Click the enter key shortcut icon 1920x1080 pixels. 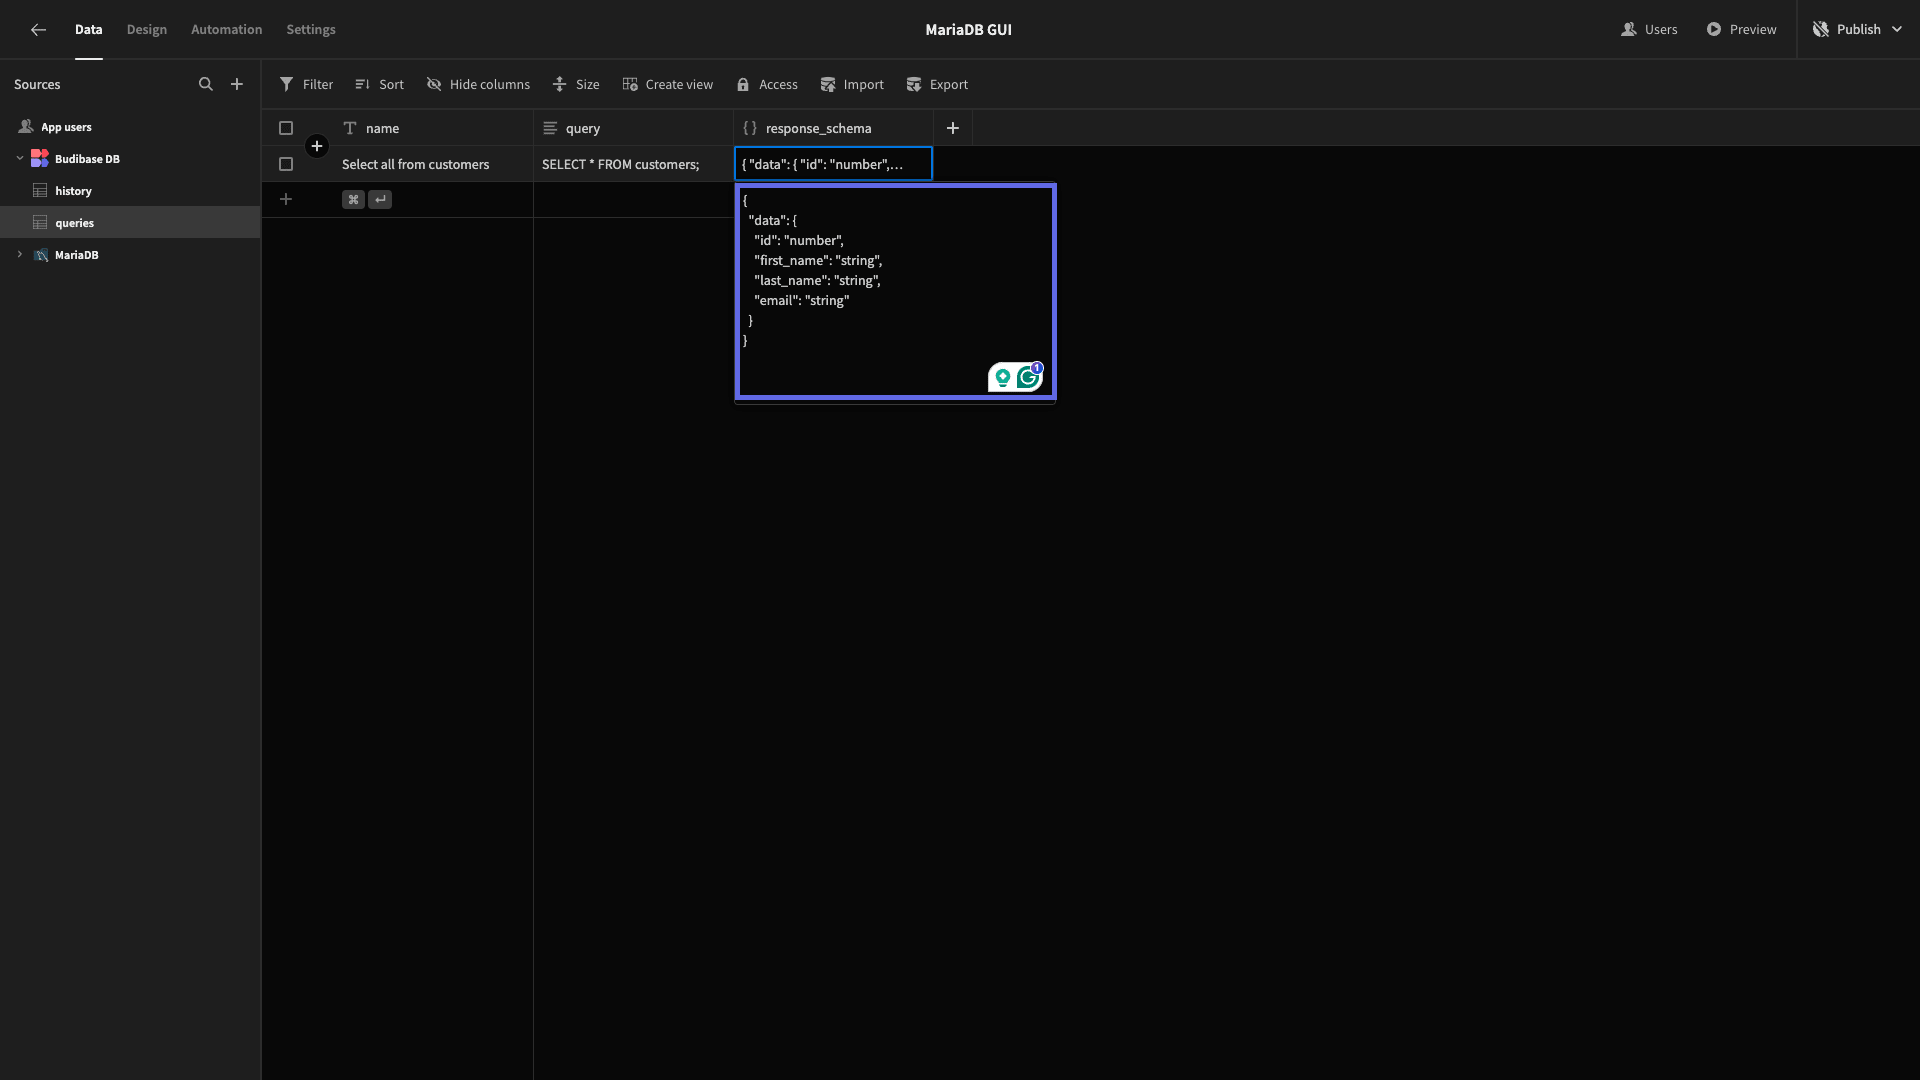(x=380, y=199)
